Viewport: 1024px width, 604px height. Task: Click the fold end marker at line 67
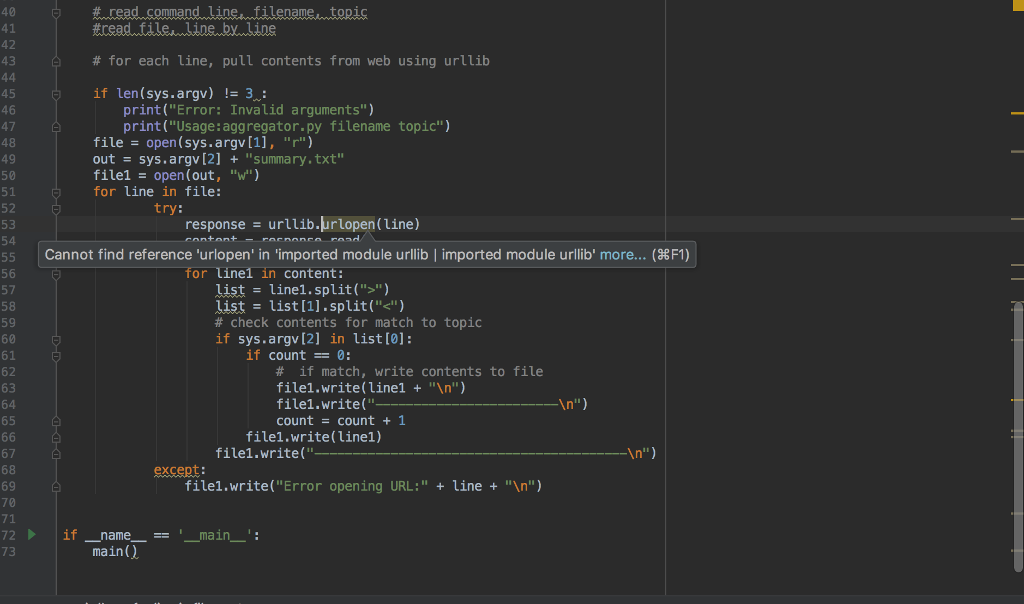tap(56, 454)
